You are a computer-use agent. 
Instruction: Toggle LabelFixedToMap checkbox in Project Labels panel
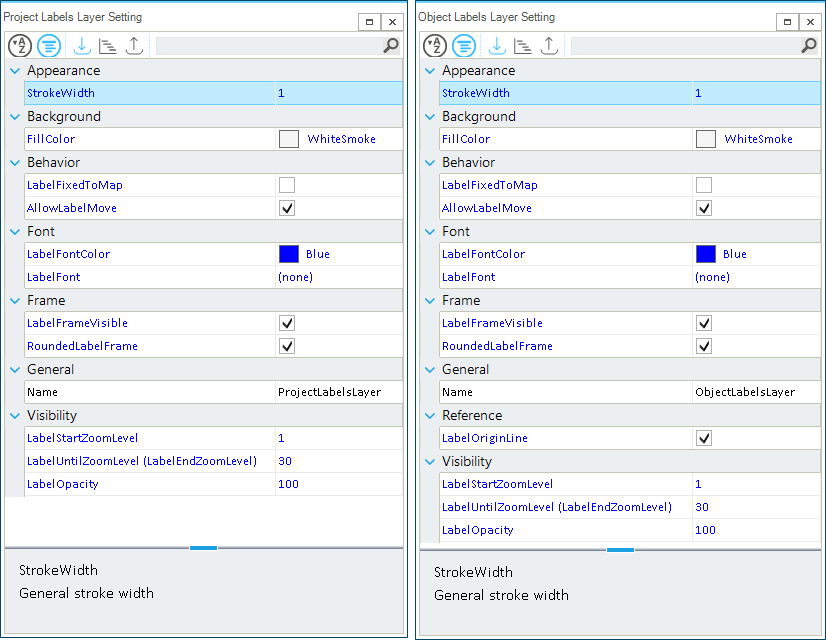pos(287,185)
